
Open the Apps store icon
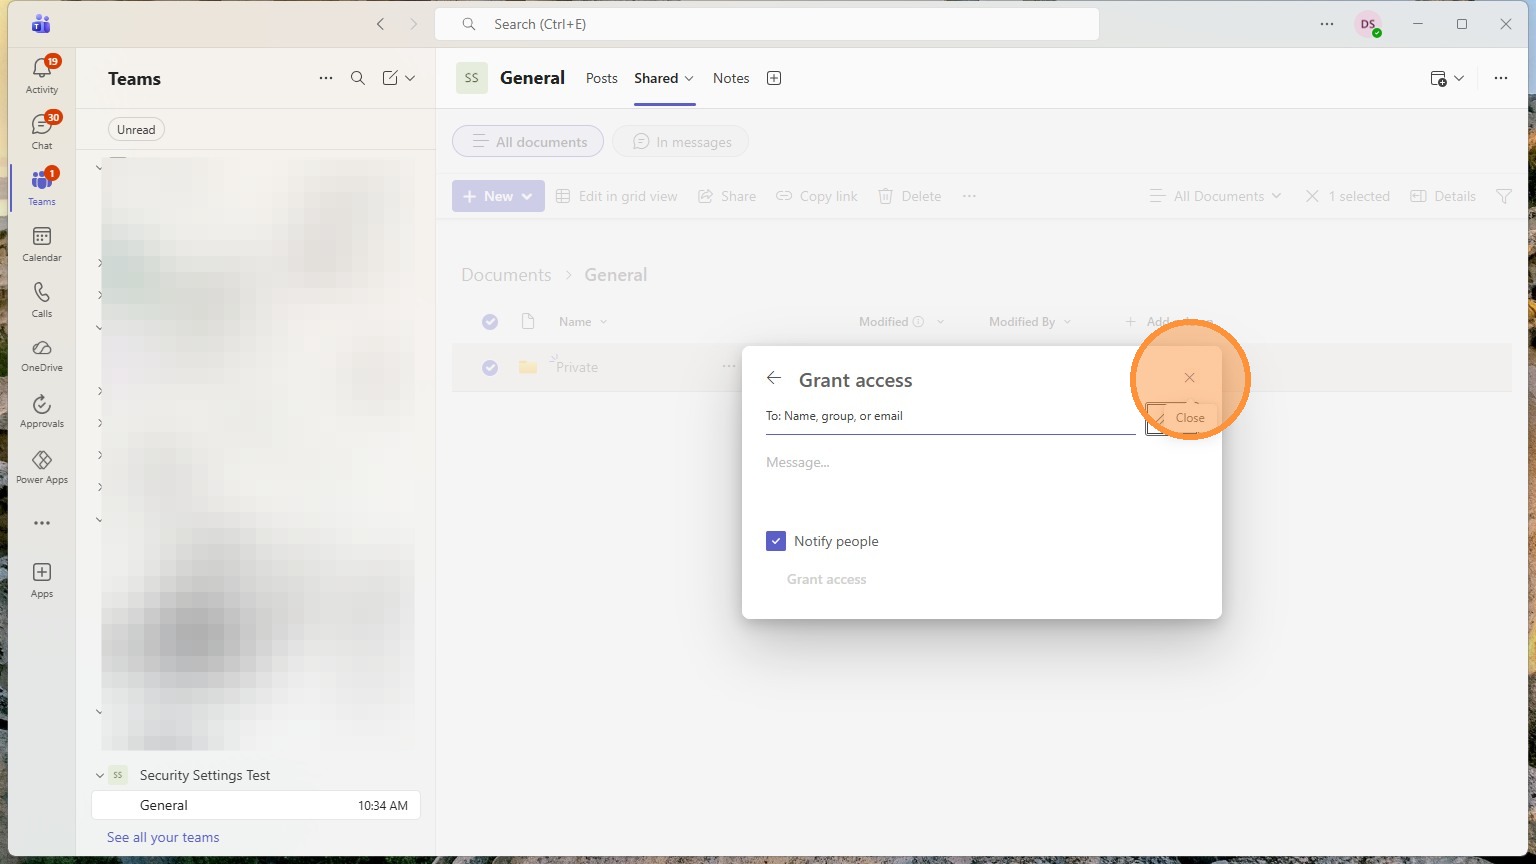42,580
